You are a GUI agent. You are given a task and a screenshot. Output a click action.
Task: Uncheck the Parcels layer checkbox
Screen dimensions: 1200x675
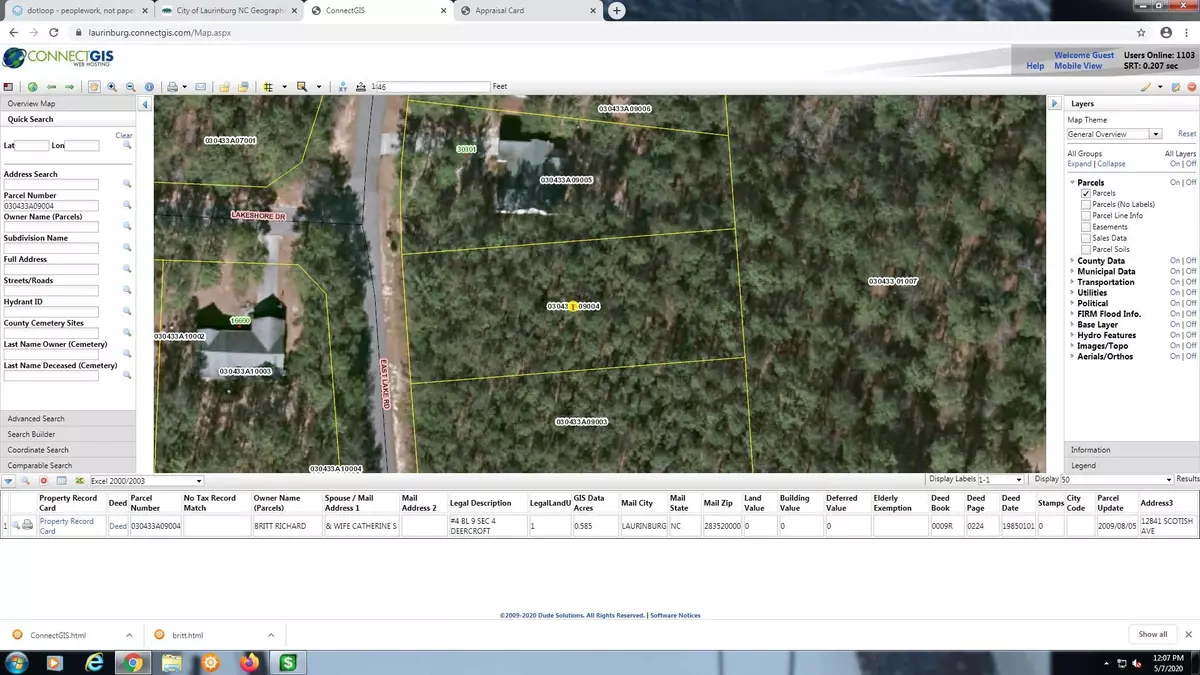[1086, 193]
